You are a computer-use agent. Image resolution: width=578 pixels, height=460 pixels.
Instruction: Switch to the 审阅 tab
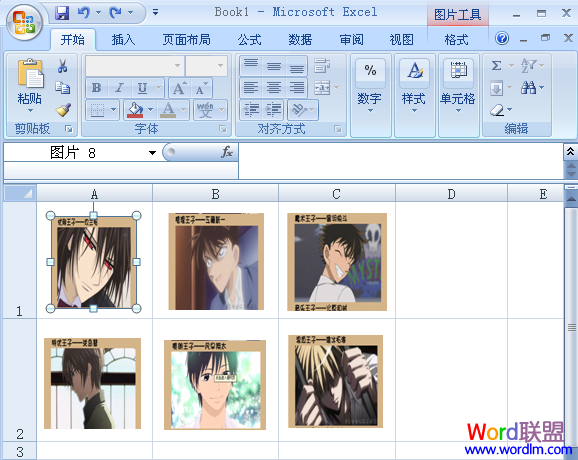pos(351,39)
